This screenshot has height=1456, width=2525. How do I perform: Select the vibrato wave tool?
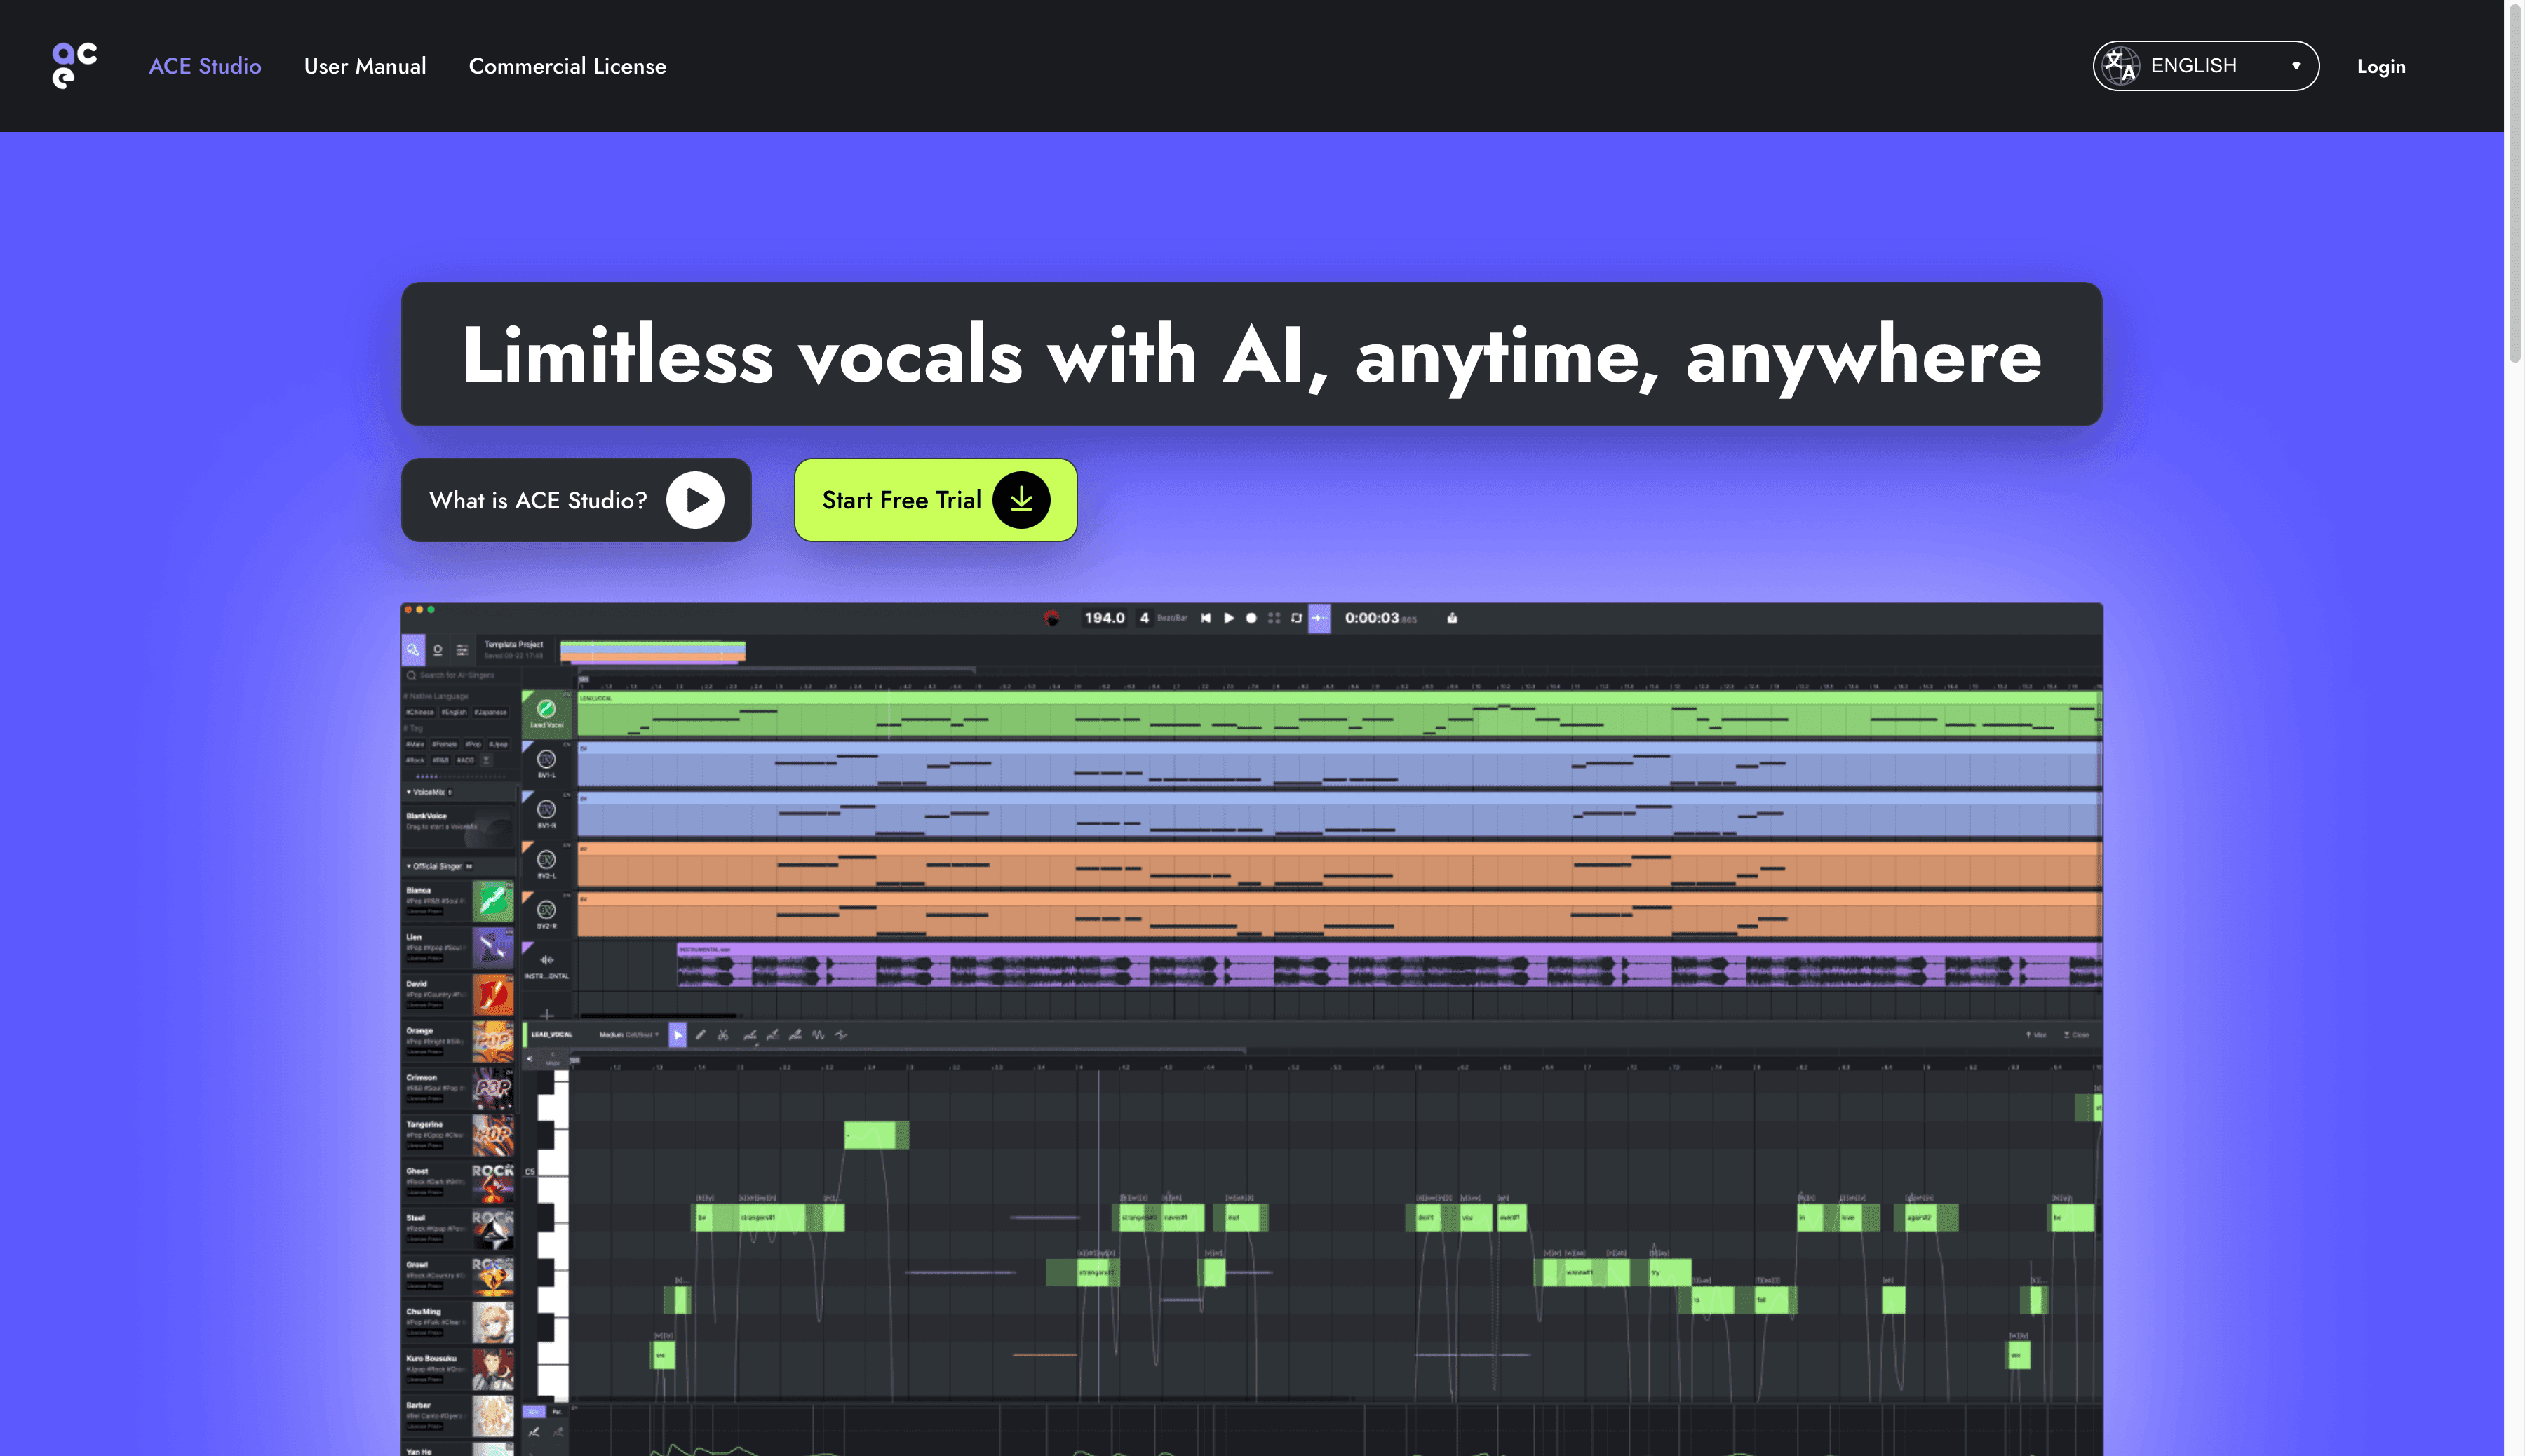818,1035
